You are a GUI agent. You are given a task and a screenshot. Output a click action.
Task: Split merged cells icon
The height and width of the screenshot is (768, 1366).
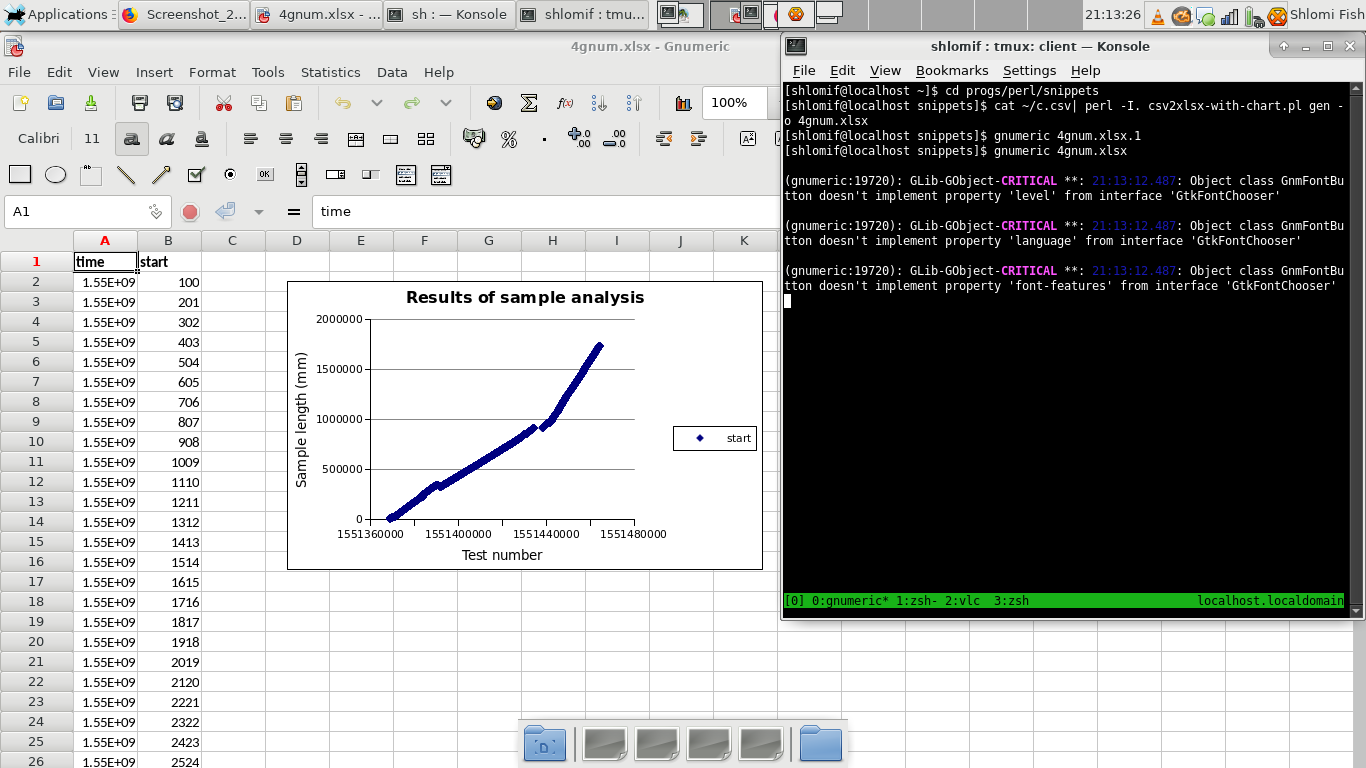pyautogui.click(x=426, y=139)
